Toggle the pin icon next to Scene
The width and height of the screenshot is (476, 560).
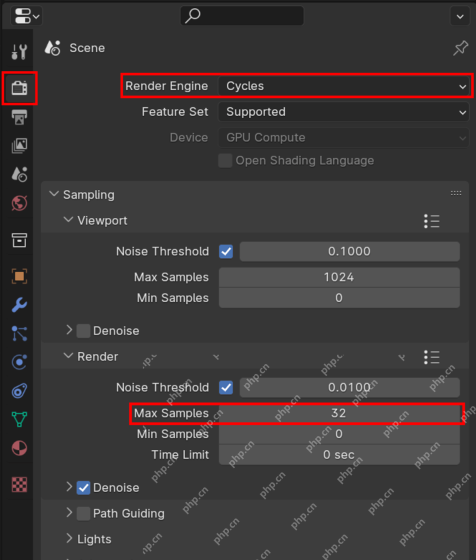click(x=460, y=48)
